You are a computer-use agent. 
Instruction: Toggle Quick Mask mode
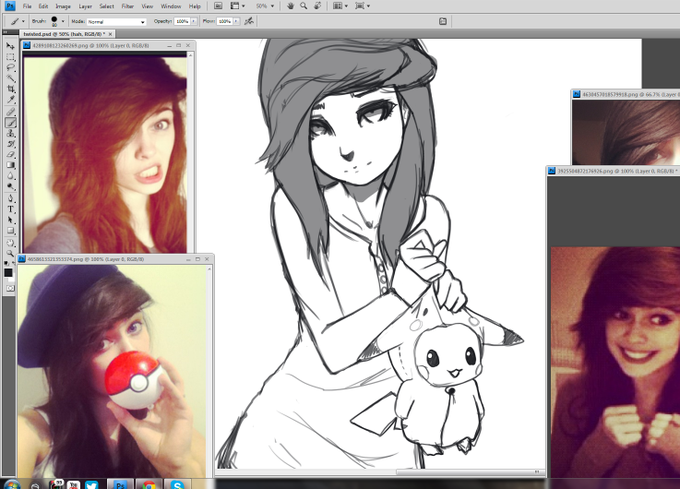pyautogui.click(x=10, y=288)
